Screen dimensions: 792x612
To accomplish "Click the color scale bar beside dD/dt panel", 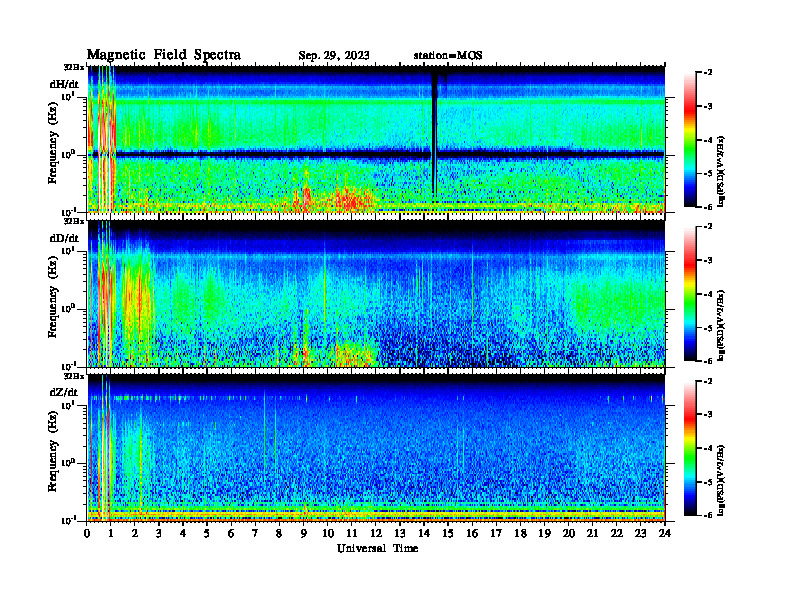I will (x=690, y=293).
